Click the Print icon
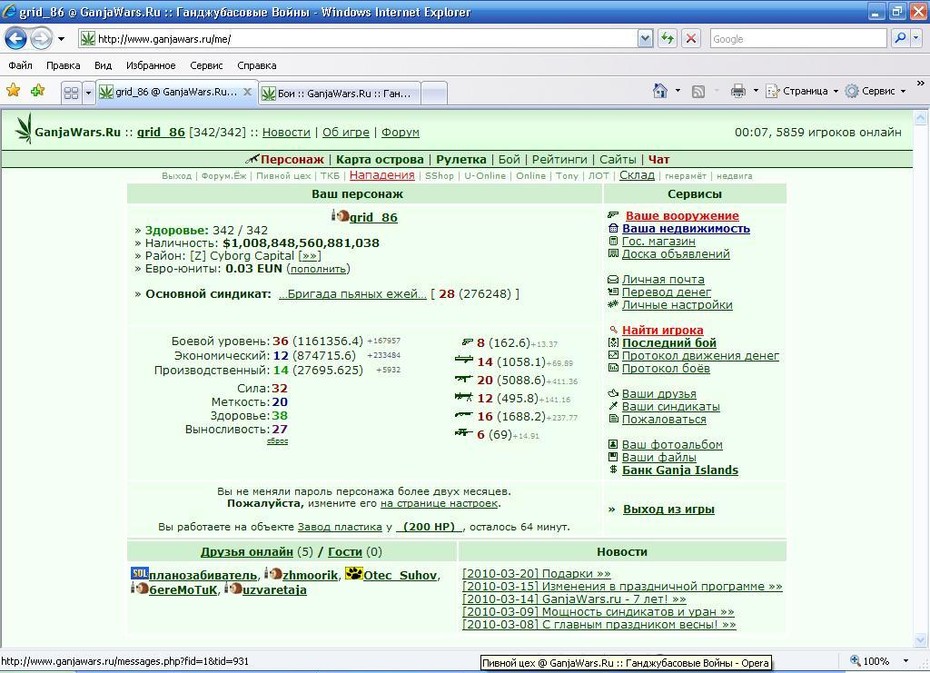Screen dimensions: 930x673 (x=738, y=91)
